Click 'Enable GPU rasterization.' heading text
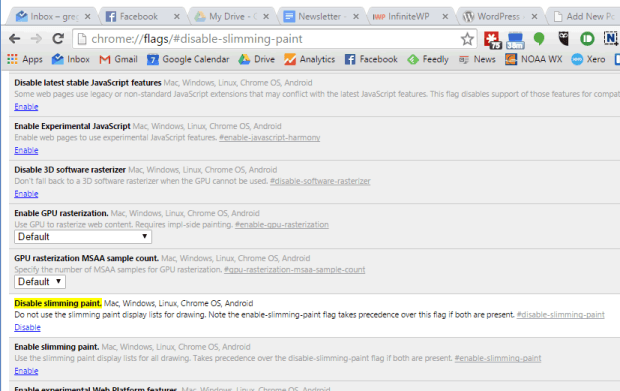This screenshot has width=620, height=391. click(x=61, y=213)
